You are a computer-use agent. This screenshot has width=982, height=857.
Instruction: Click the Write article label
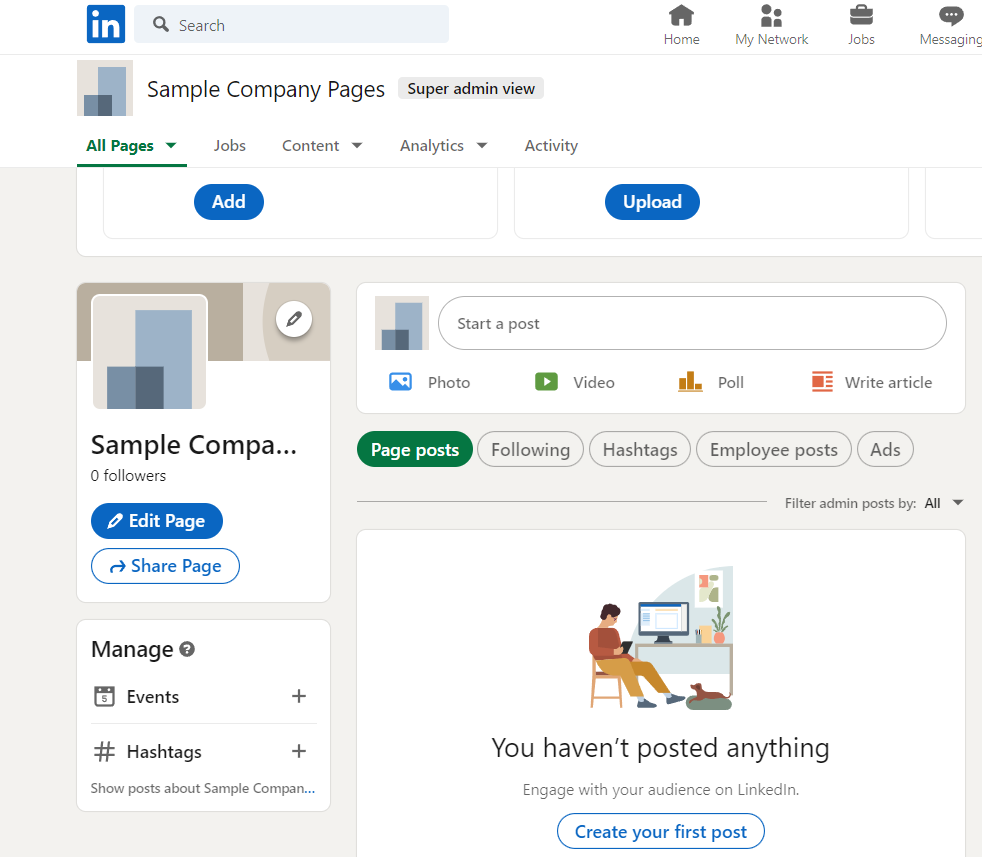888,382
